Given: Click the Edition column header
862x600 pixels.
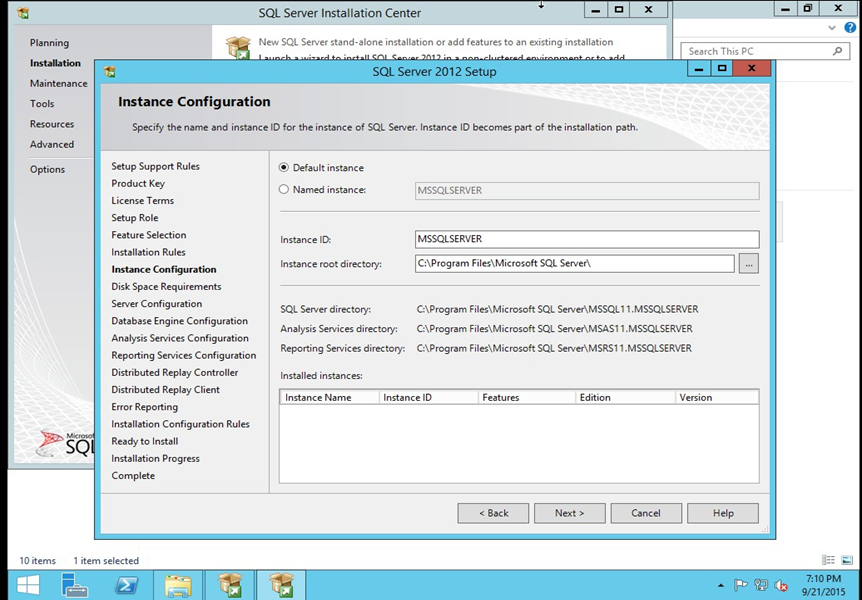Looking at the screenshot, I should (x=624, y=397).
